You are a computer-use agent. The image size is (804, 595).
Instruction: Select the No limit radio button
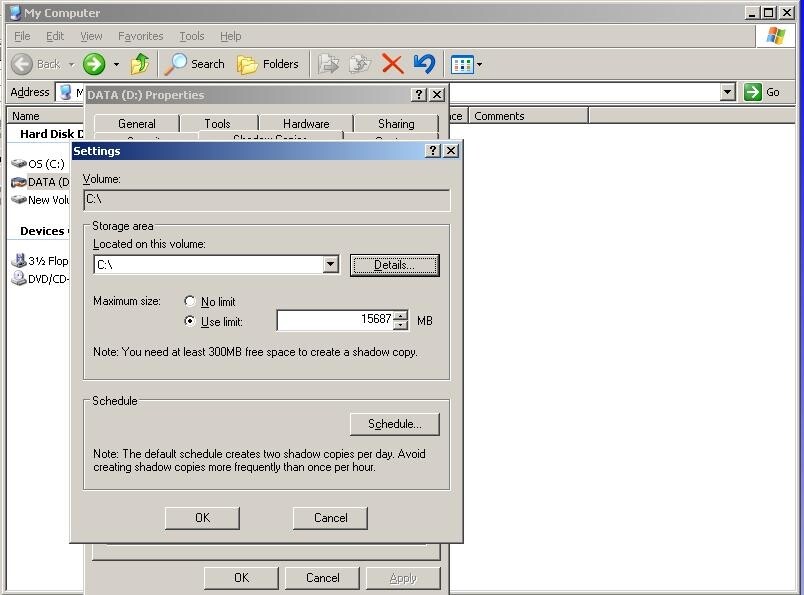point(189,301)
